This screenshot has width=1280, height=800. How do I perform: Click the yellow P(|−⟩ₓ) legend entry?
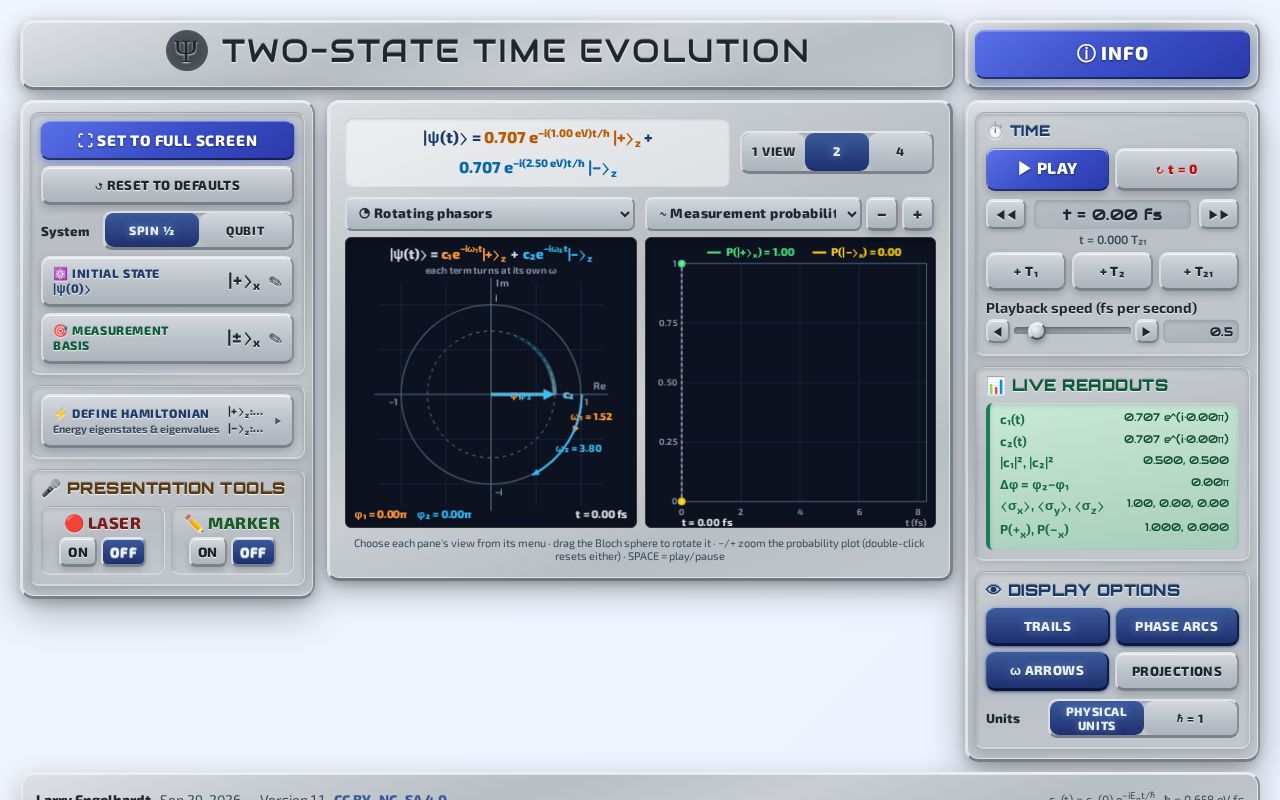(857, 252)
